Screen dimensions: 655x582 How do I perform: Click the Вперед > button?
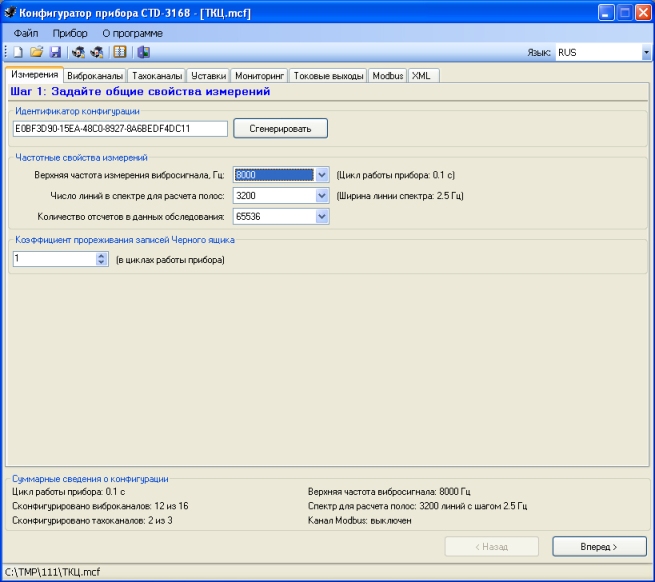click(599, 547)
